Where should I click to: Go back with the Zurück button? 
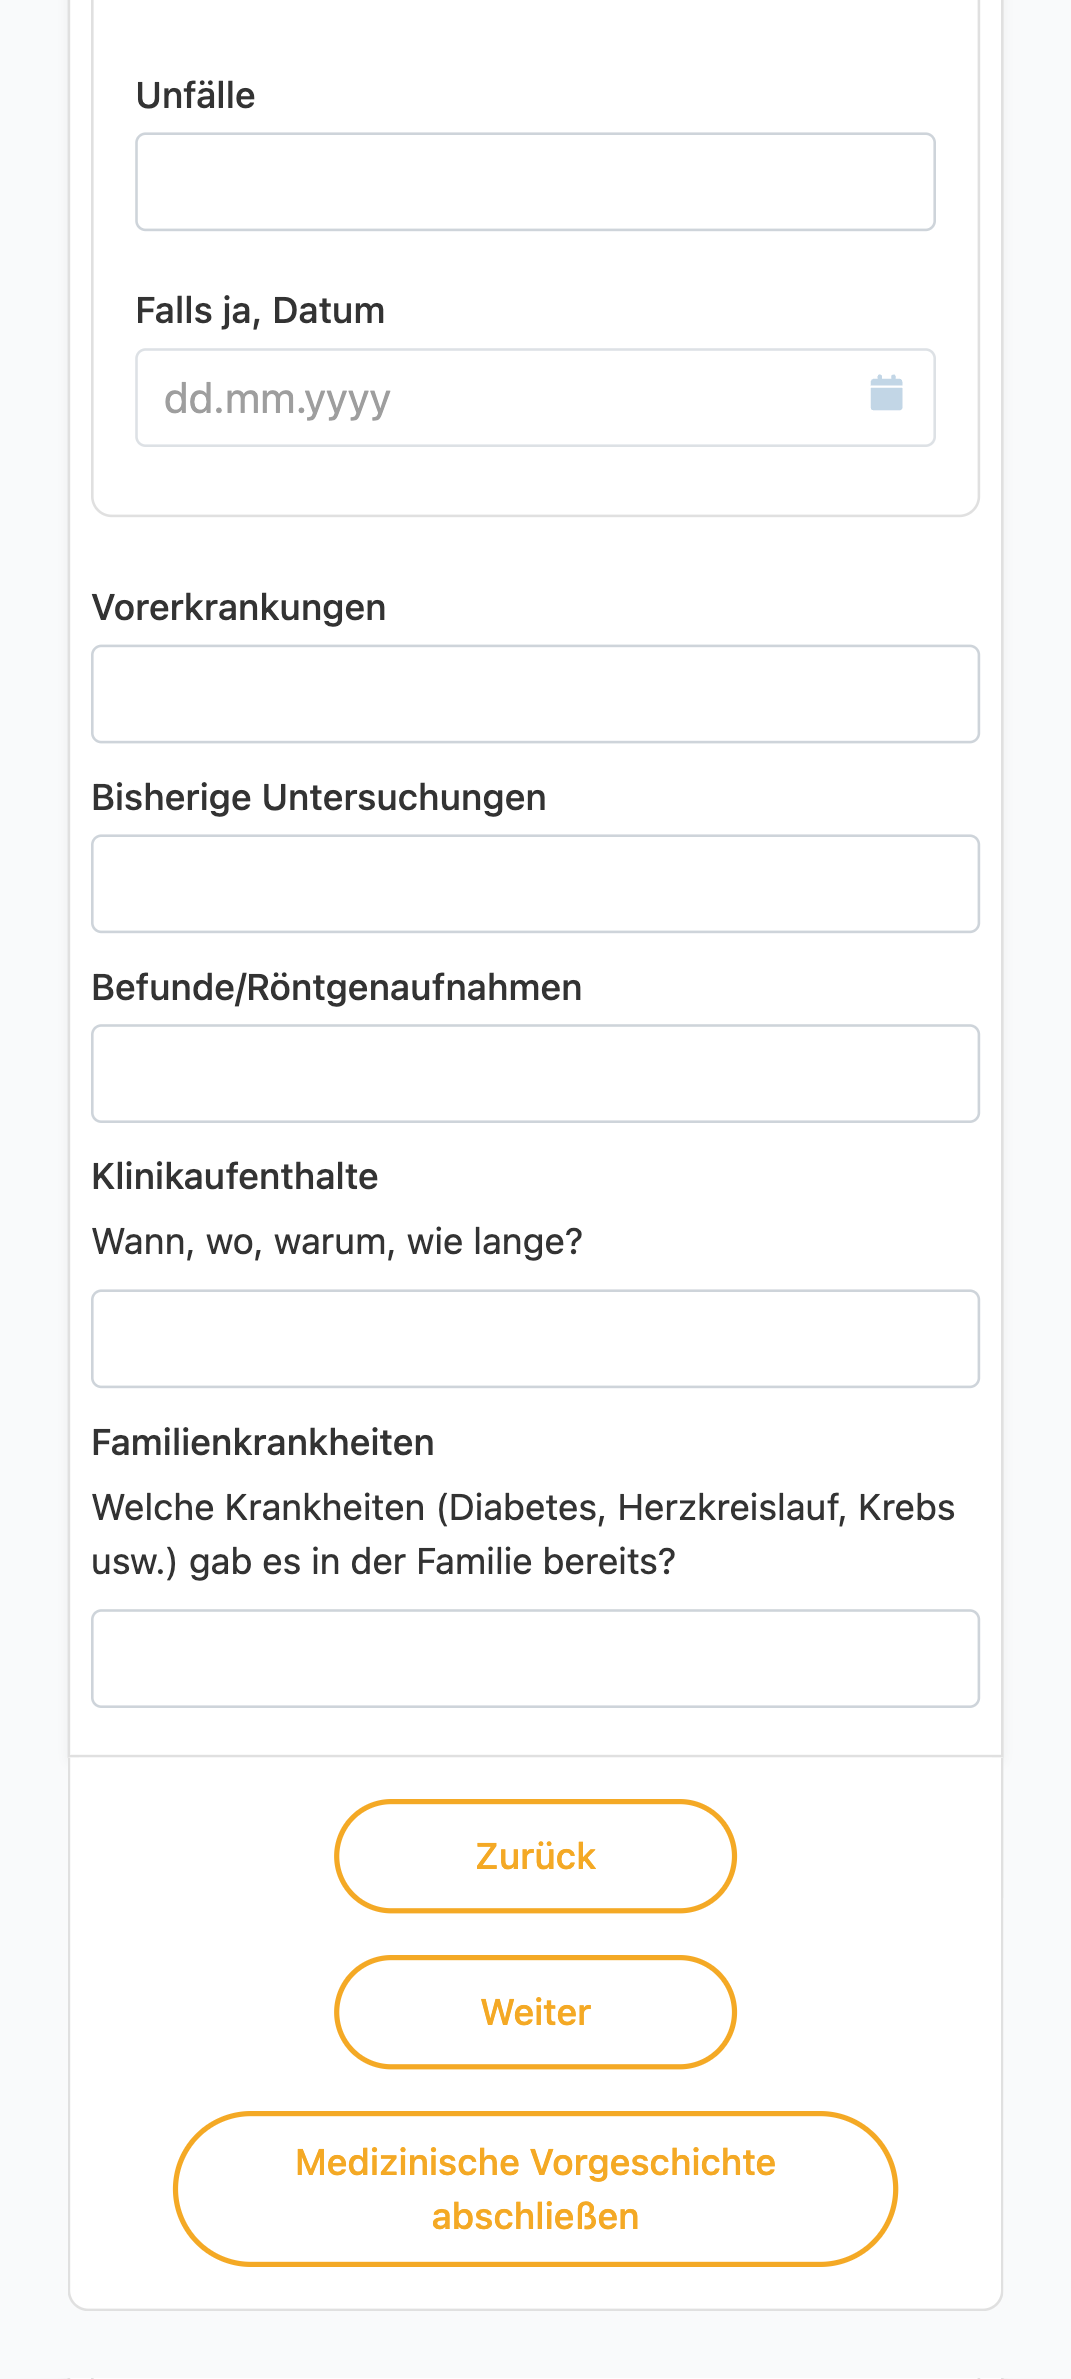[535, 1856]
